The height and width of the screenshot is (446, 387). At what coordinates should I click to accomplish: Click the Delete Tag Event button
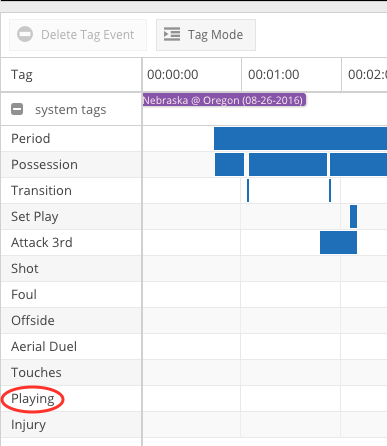point(78,35)
